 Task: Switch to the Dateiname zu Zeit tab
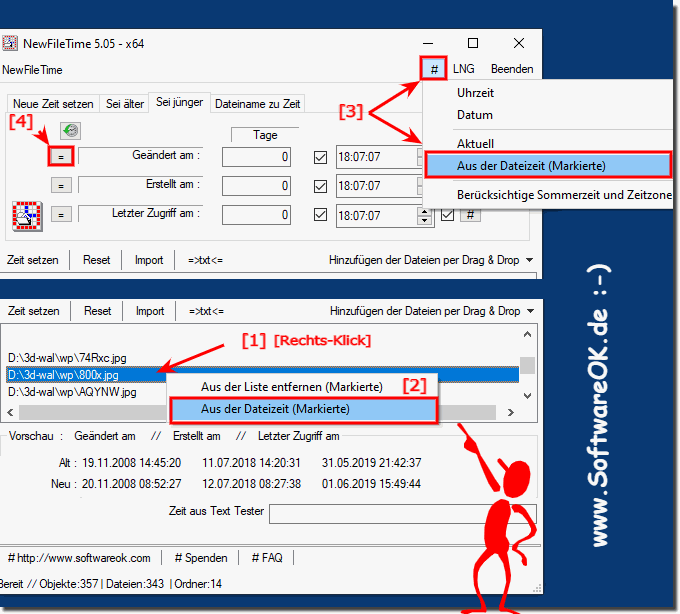click(x=258, y=104)
